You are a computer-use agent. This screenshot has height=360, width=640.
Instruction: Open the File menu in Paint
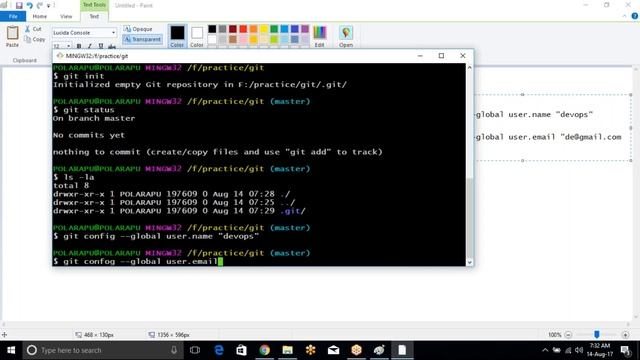click(x=13, y=16)
